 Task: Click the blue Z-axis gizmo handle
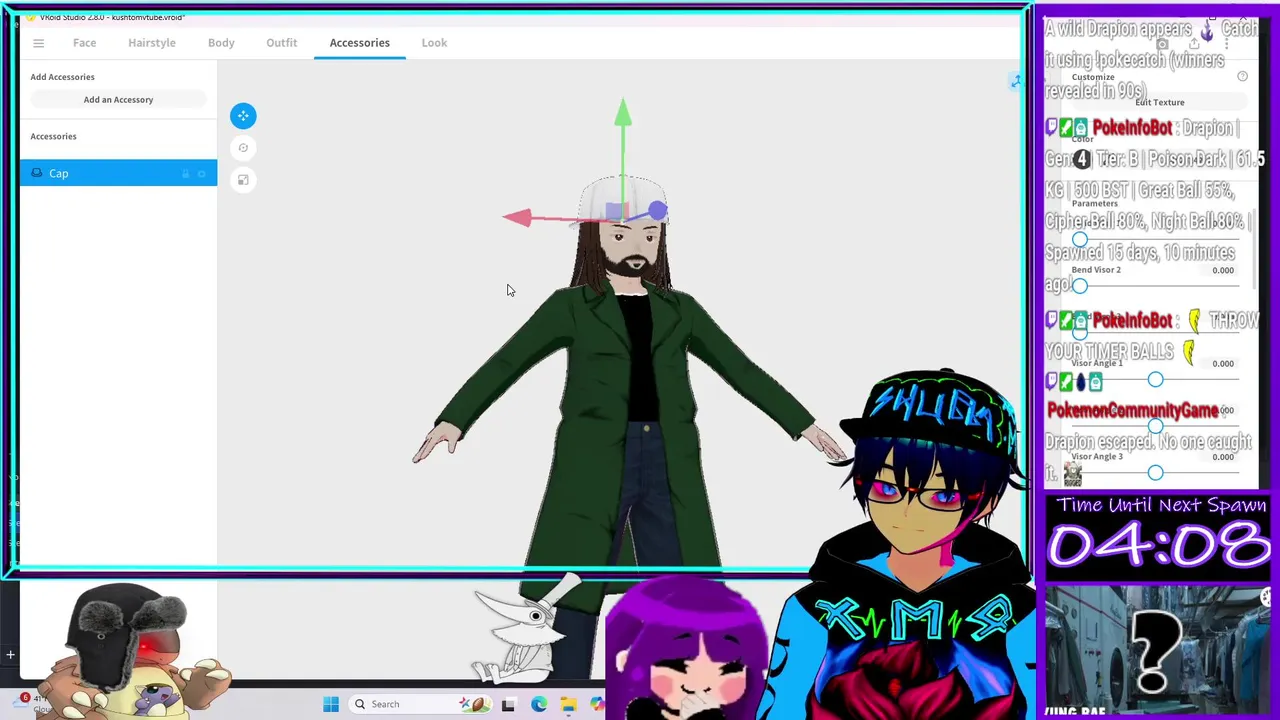[657, 210]
